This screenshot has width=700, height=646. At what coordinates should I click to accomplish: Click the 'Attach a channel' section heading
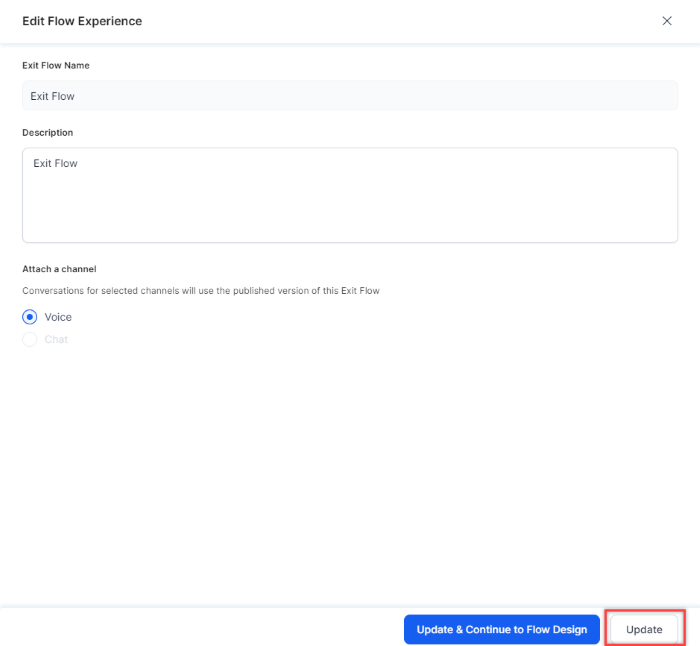pos(59,269)
